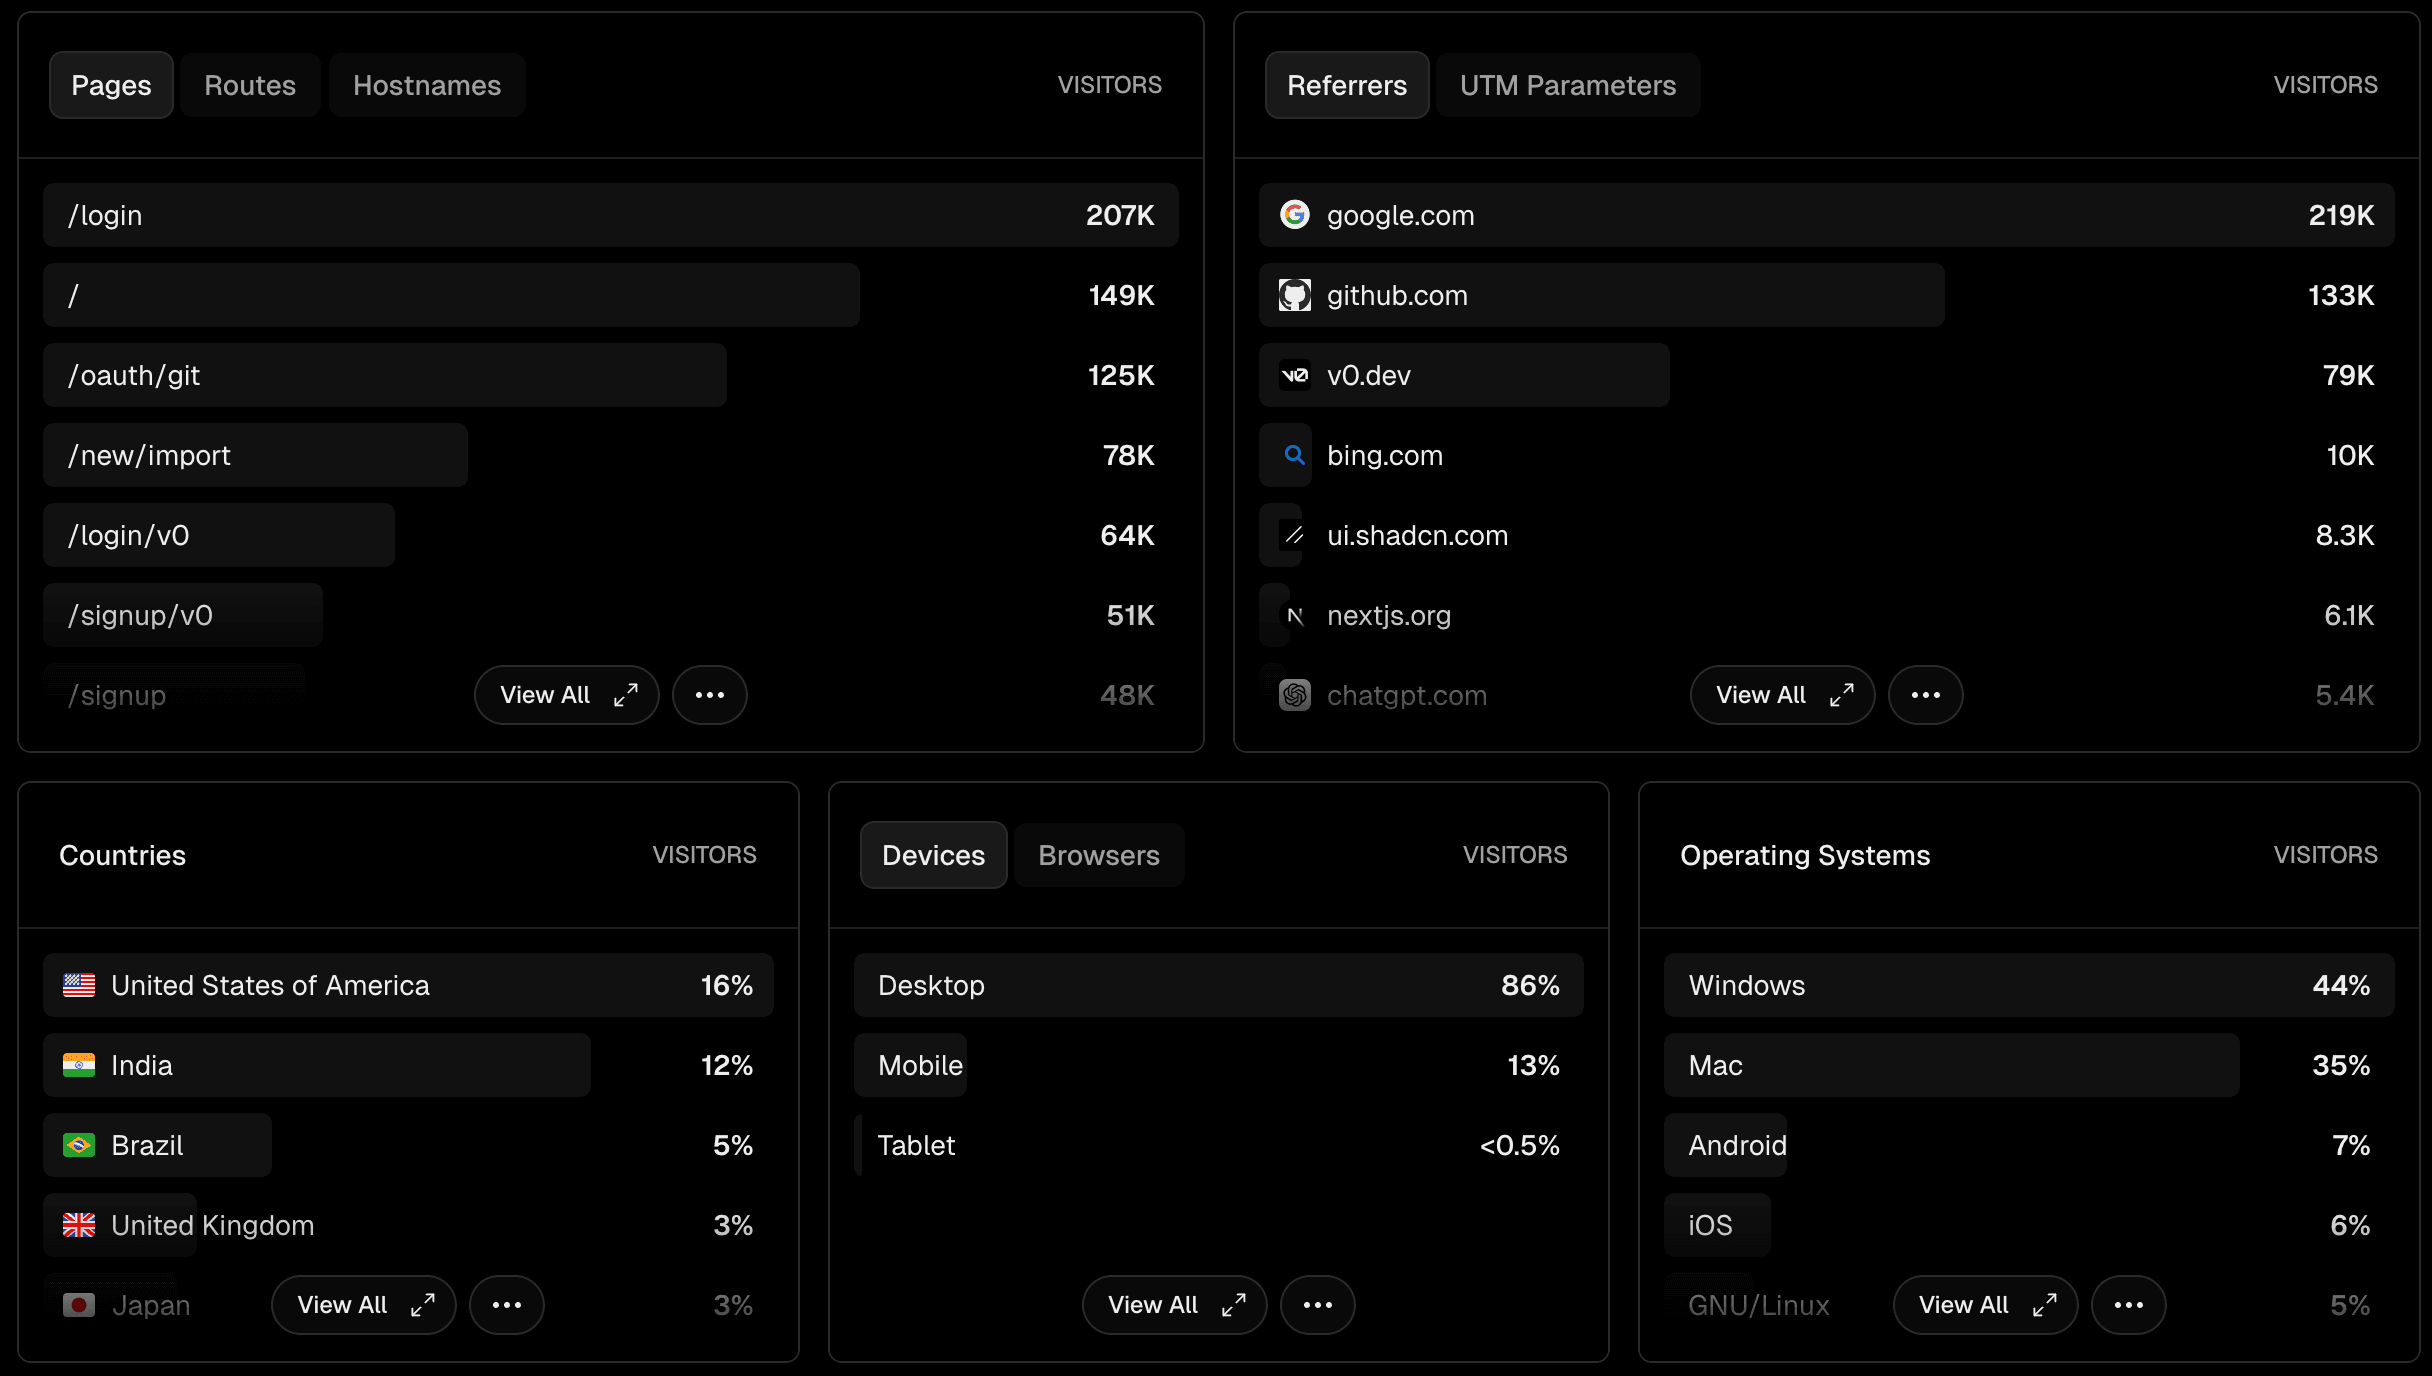Switch to the Routes tab

(x=250, y=85)
